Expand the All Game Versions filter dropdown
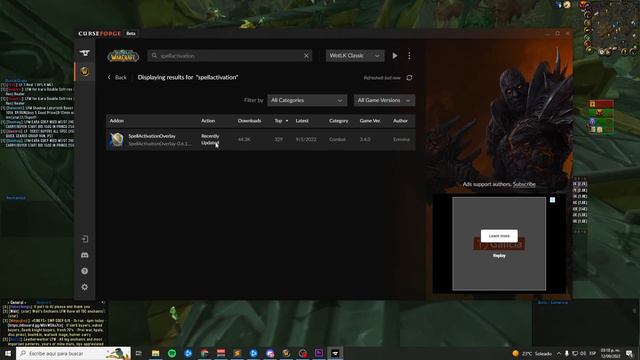The width and height of the screenshot is (640, 360). point(384,100)
